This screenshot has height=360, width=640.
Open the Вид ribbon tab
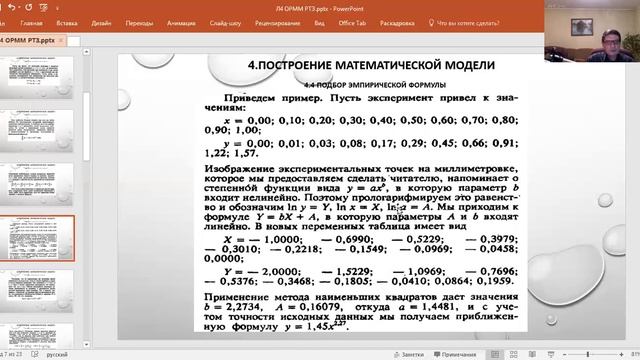point(320,23)
